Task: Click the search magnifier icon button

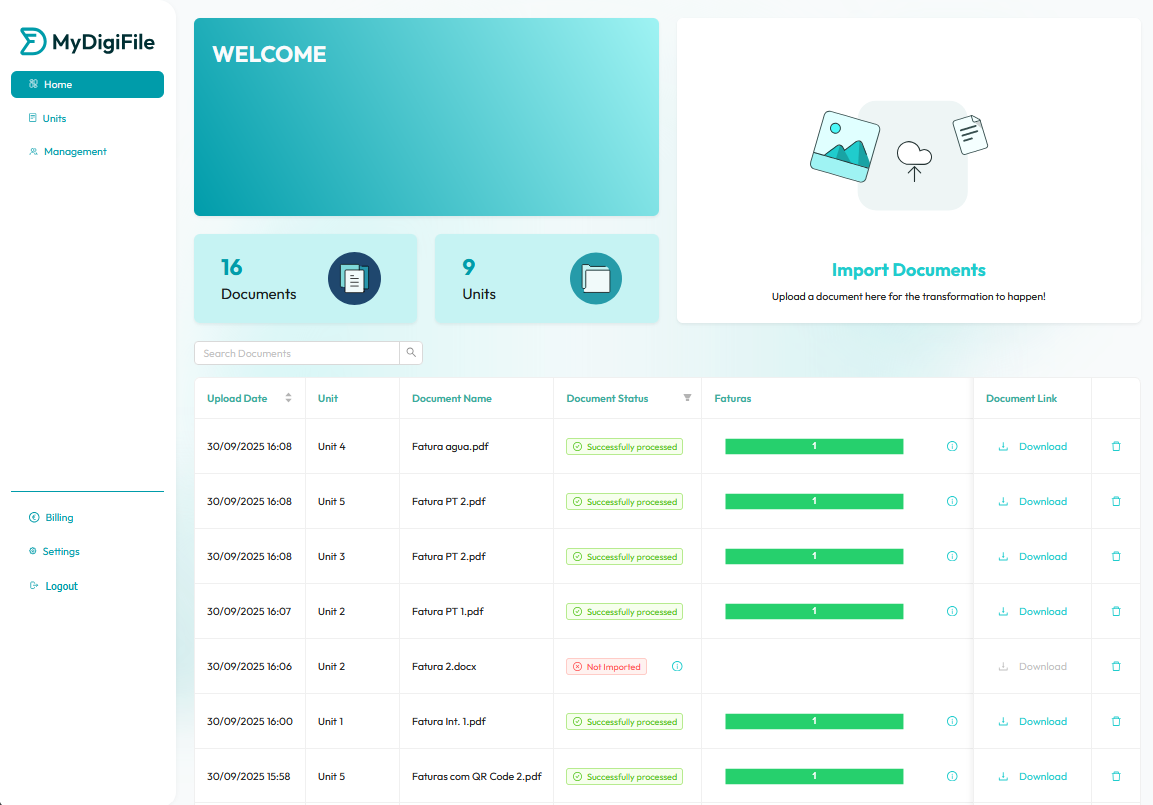Action: click(411, 353)
